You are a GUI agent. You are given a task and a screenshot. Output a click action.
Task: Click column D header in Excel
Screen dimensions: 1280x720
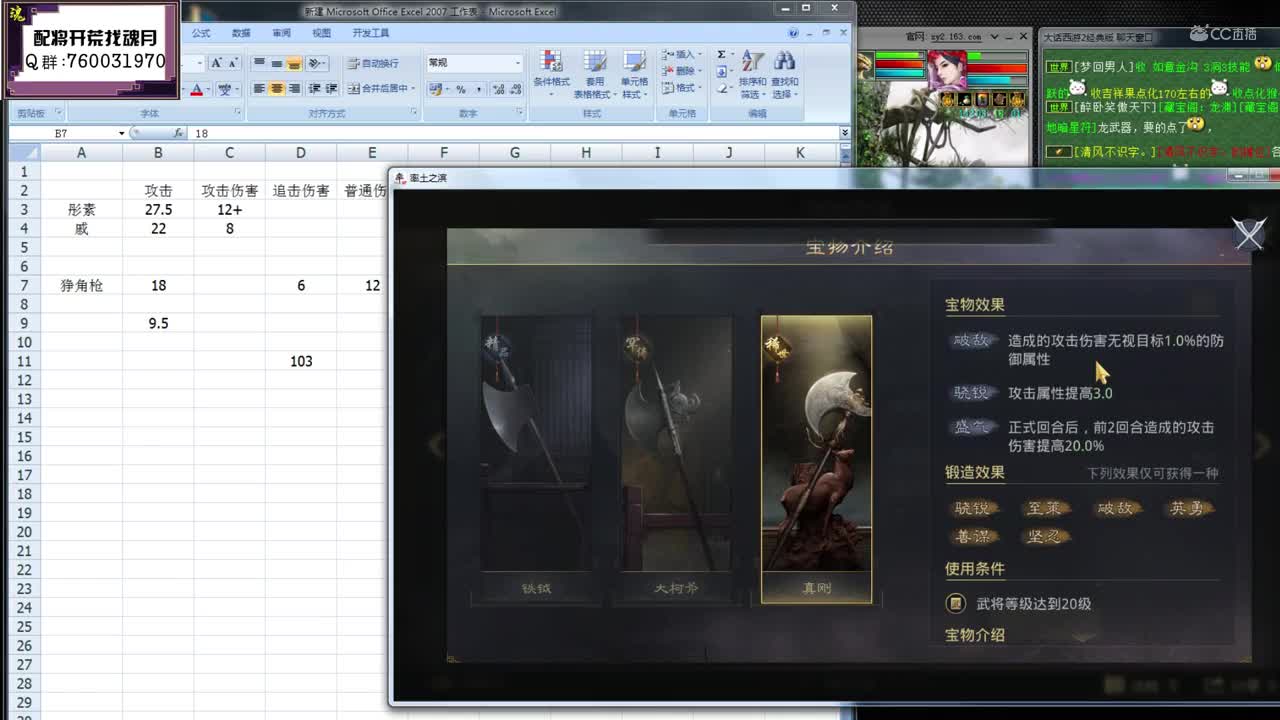pyautogui.click(x=301, y=153)
